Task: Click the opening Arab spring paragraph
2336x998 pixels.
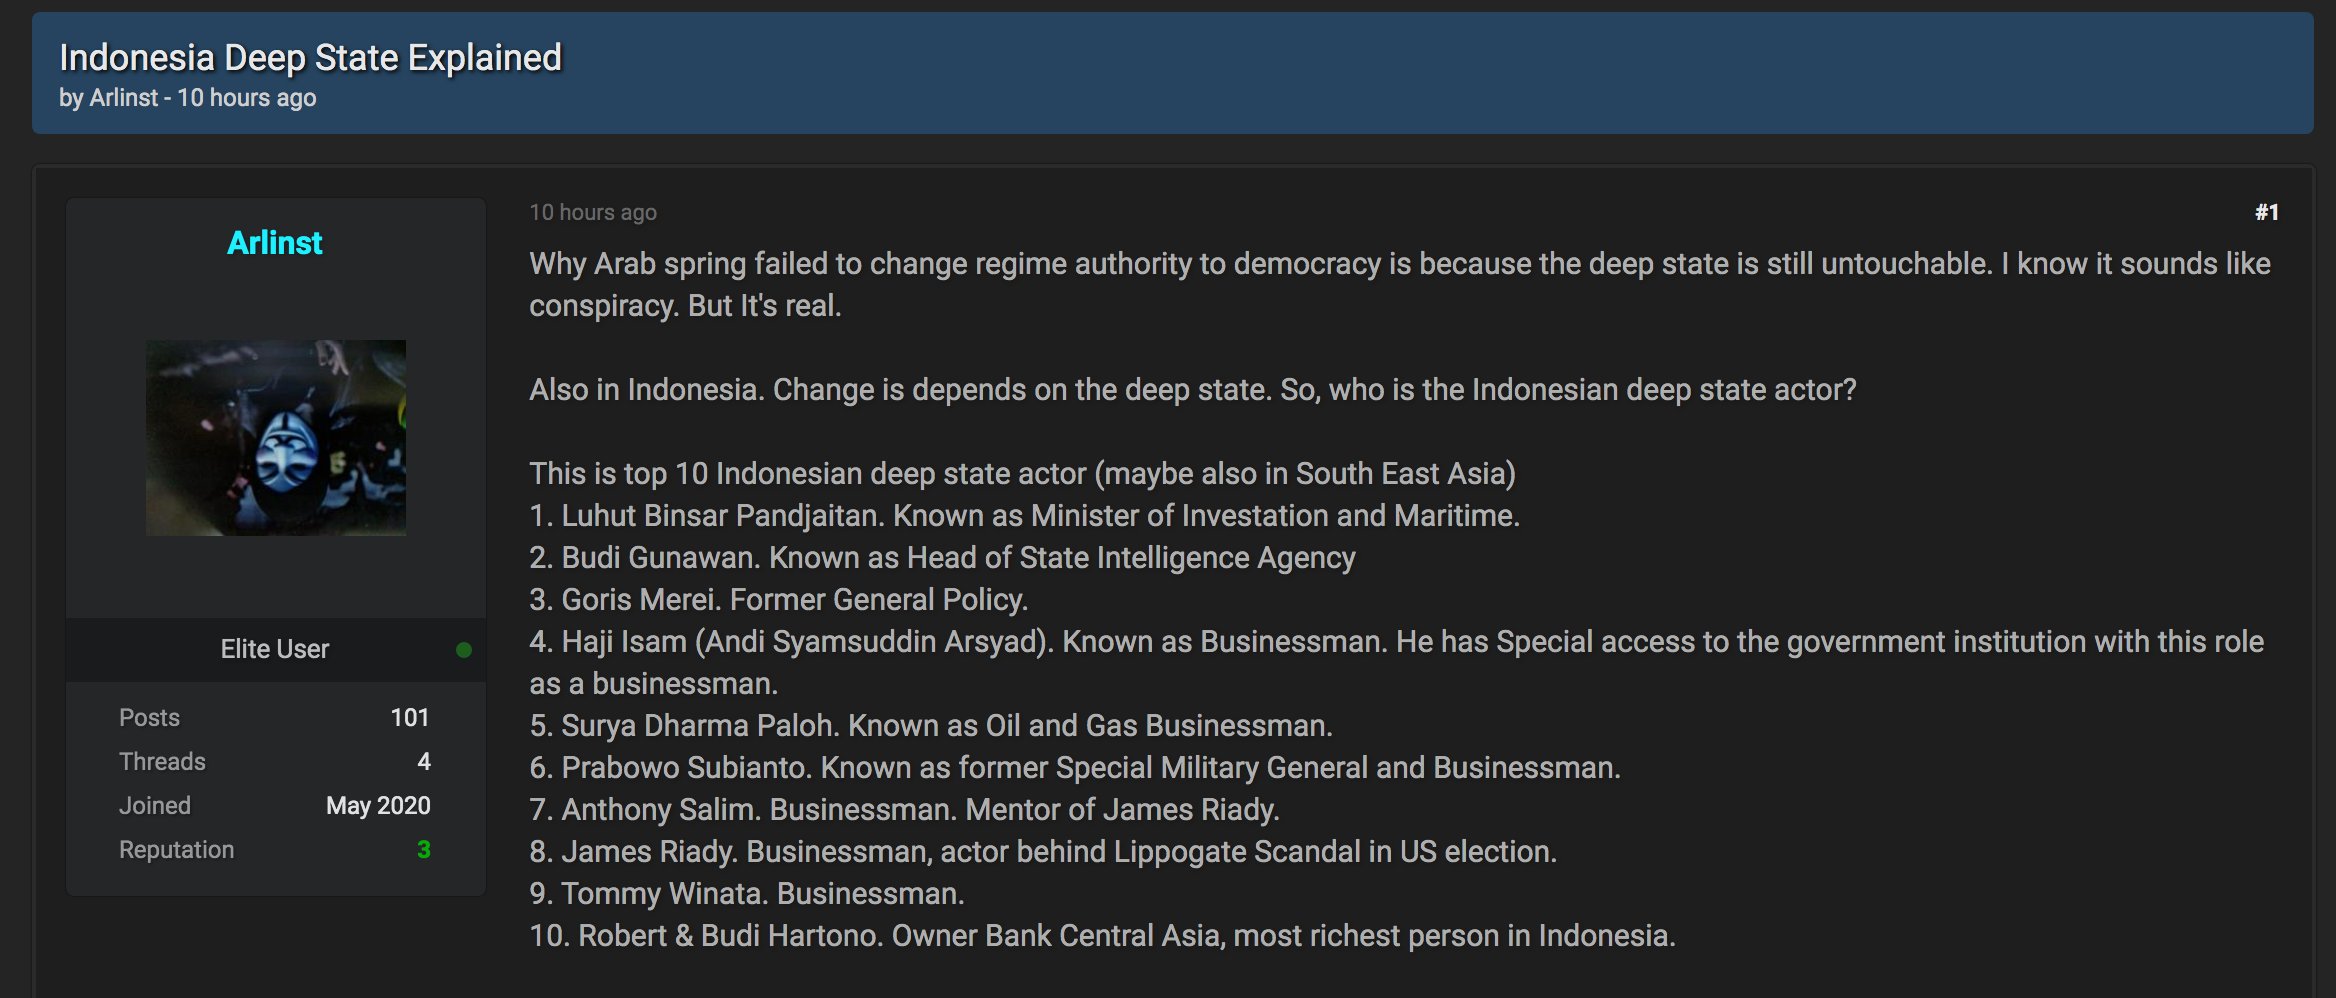Action: [1400, 284]
